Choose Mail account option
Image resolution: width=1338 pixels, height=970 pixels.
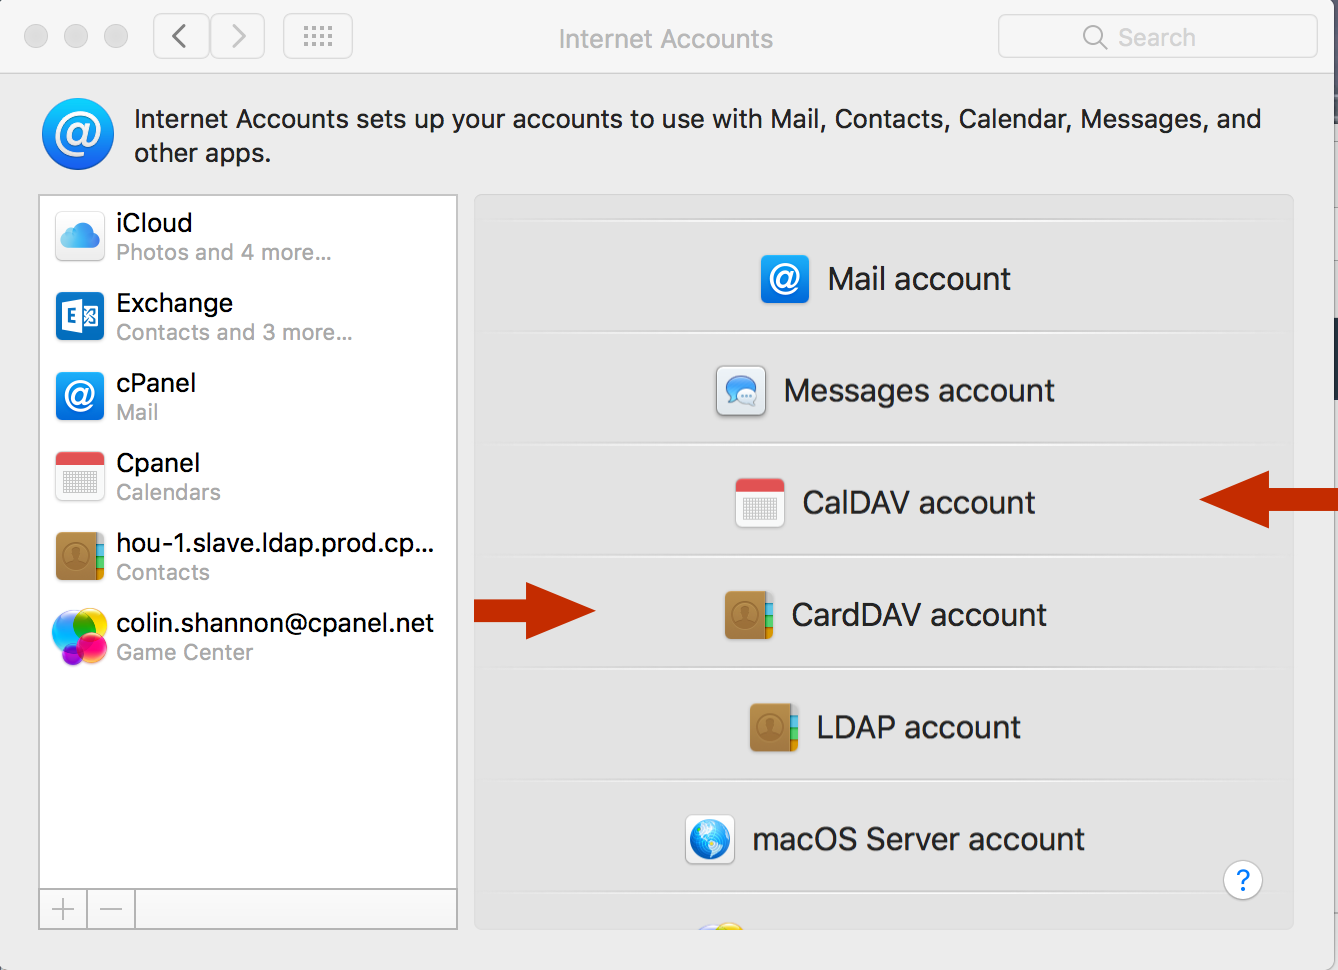pos(884,278)
